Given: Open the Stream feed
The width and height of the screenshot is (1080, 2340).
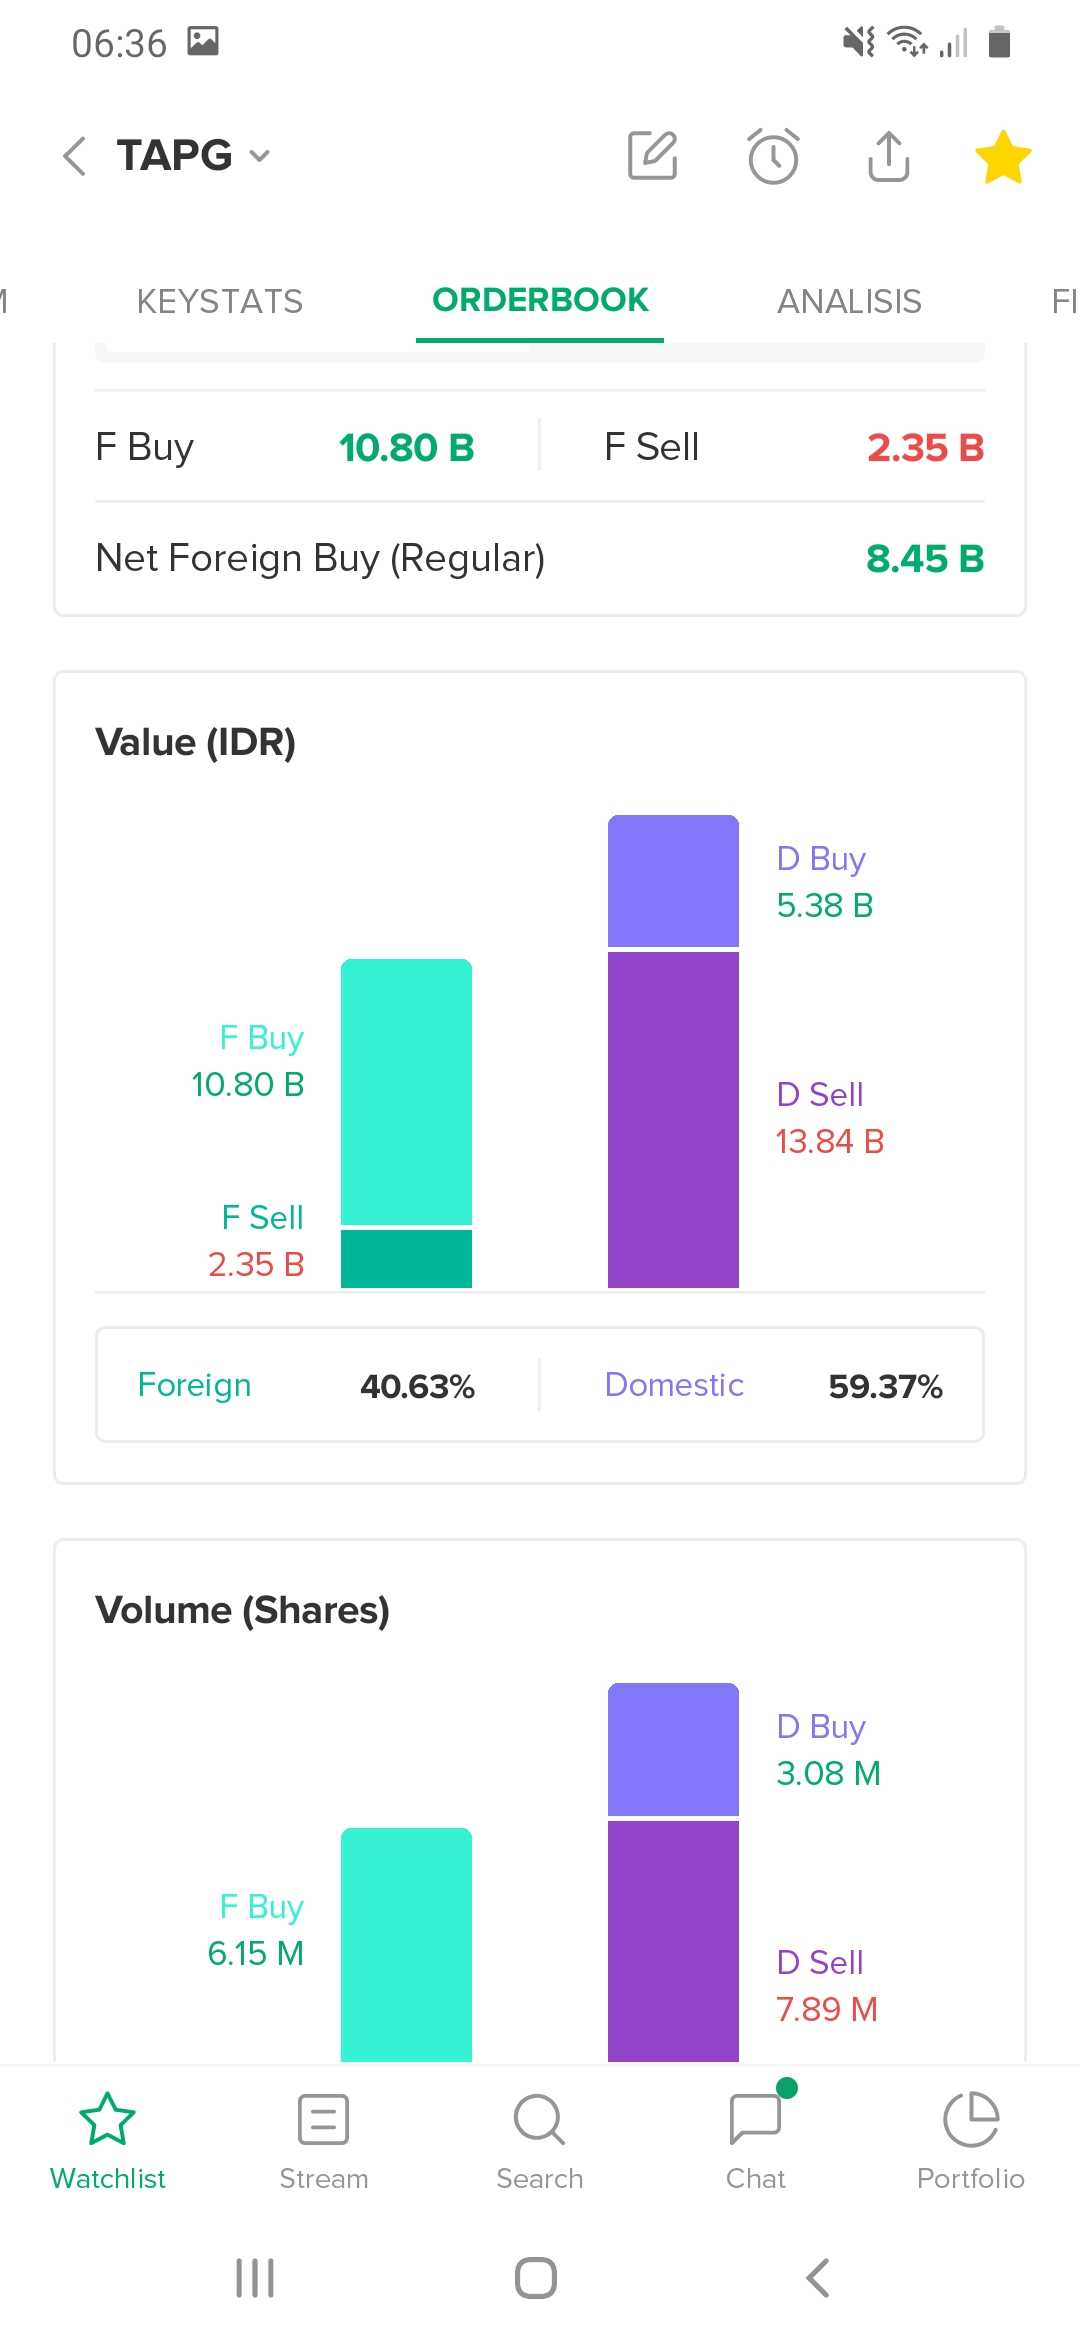Looking at the screenshot, I should tap(323, 2140).
